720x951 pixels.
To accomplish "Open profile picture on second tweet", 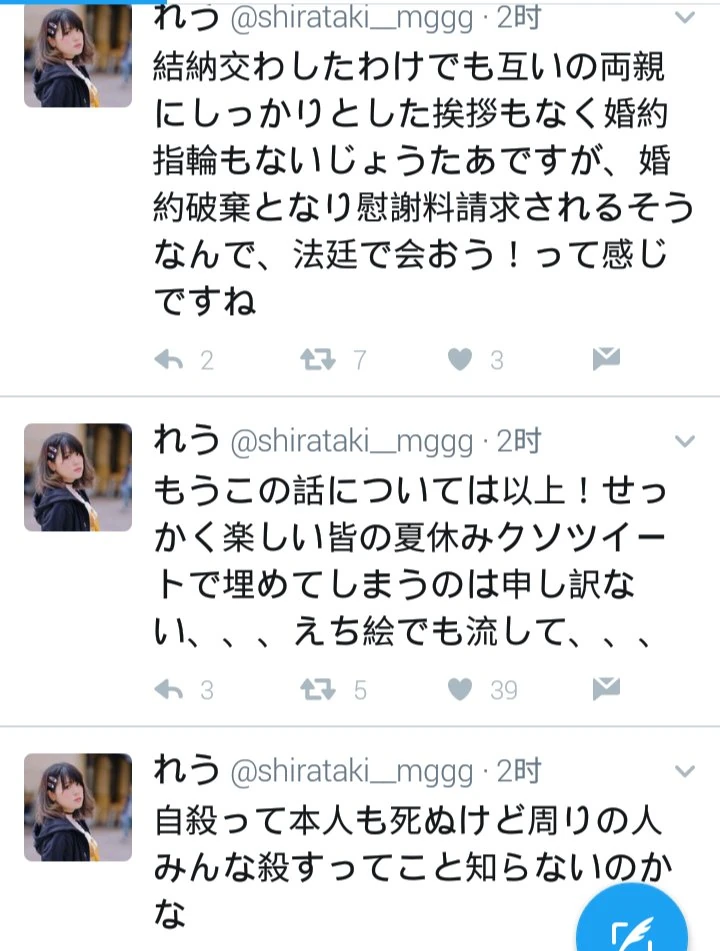I will pyautogui.click(x=78, y=477).
